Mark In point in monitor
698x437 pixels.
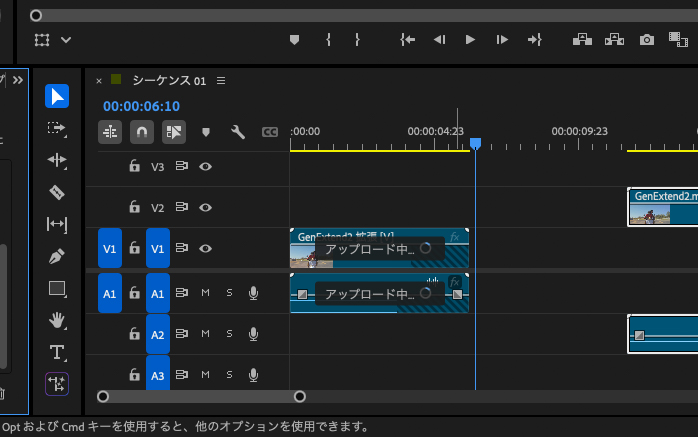(329, 40)
